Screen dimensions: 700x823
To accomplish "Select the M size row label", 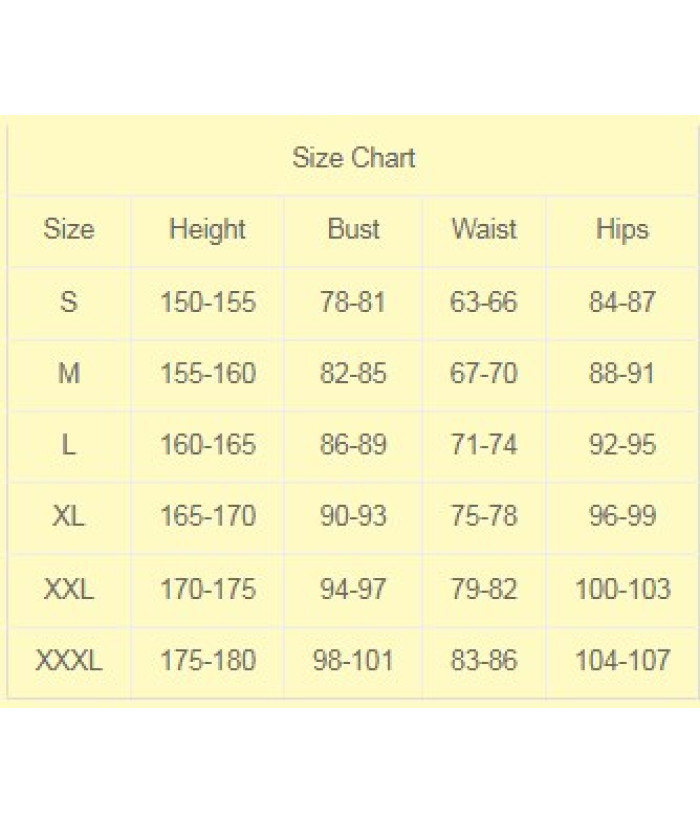I will coord(69,374).
